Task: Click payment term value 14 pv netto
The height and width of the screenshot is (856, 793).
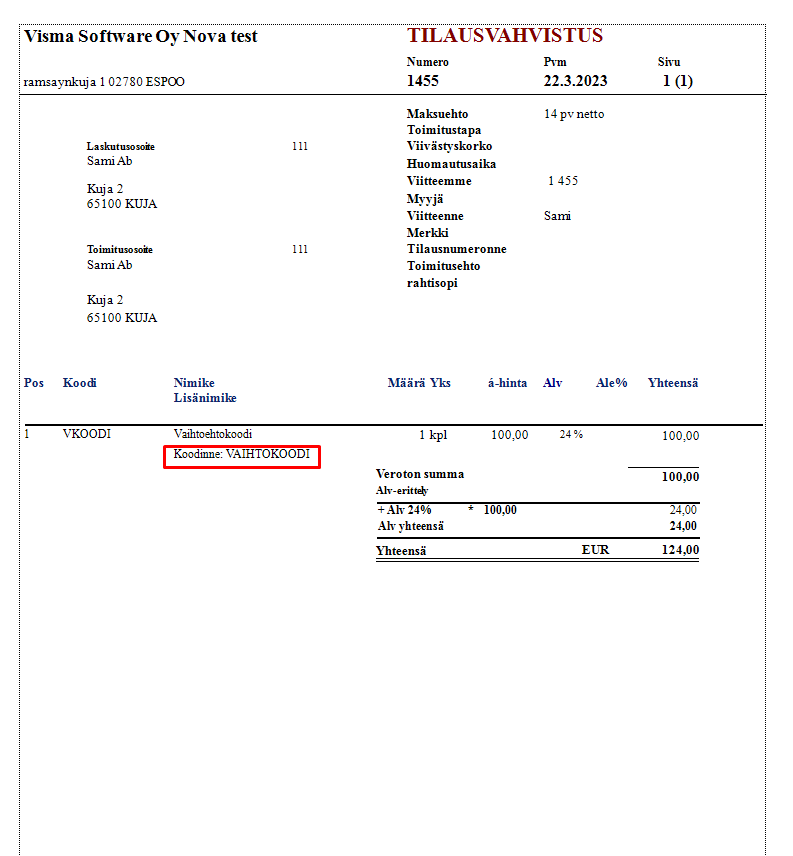Action: click(x=574, y=114)
